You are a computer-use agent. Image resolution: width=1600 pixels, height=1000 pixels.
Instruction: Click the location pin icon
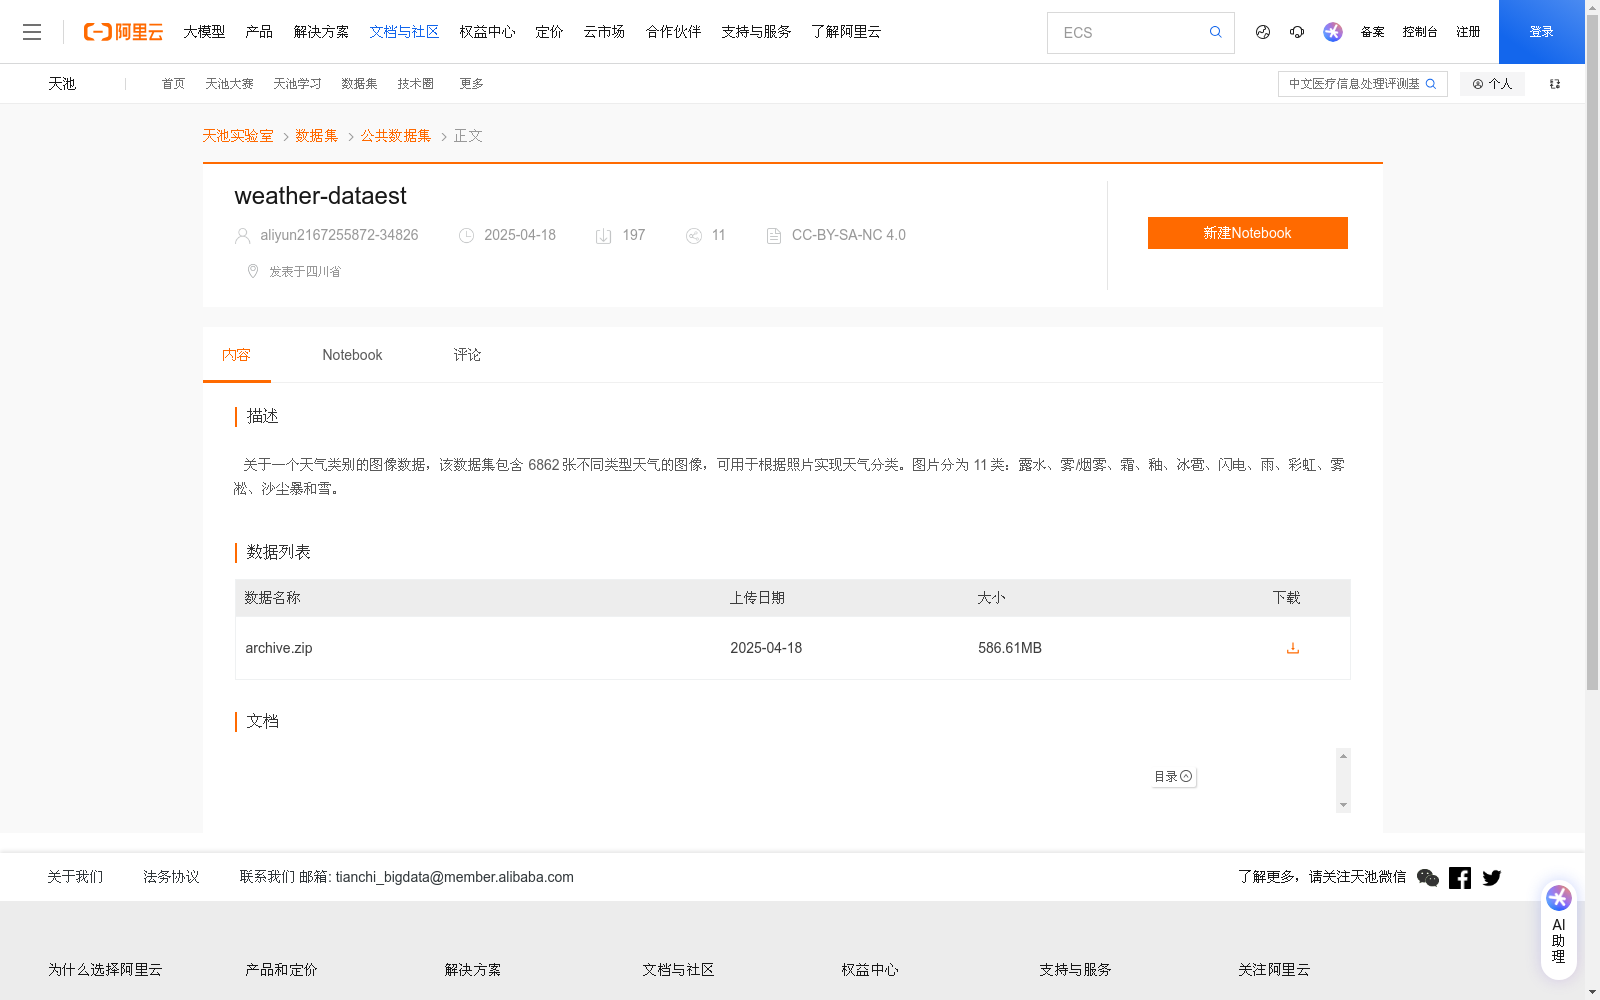(253, 271)
